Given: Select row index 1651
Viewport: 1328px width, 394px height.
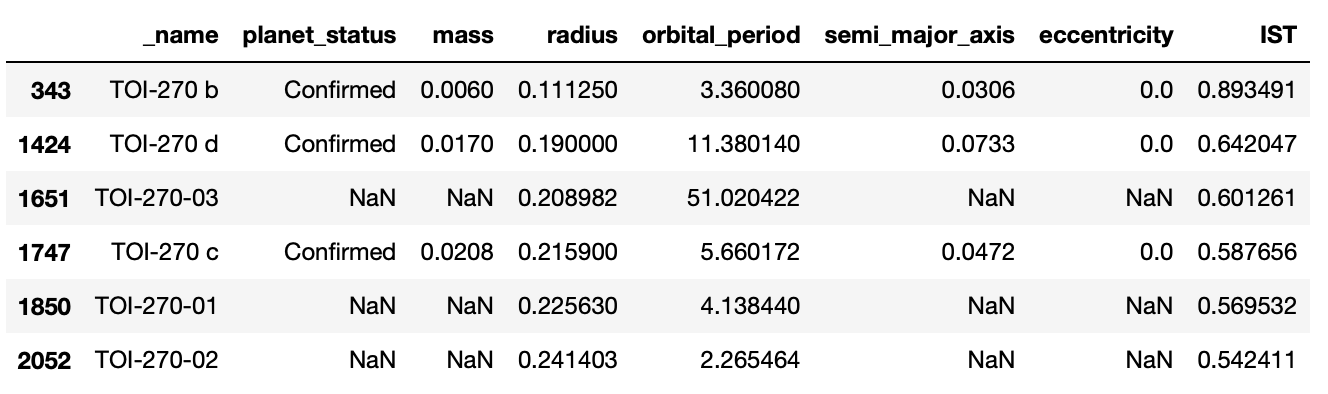Looking at the screenshot, I should pyautogui.click(x=44, y=198).
